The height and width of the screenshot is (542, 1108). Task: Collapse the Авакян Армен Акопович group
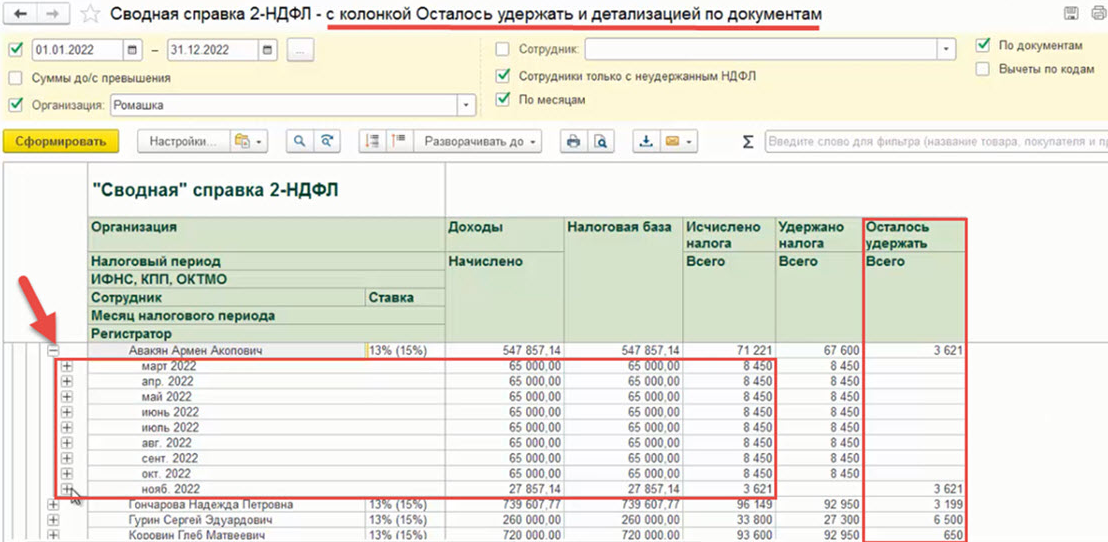tap(53, 351)
